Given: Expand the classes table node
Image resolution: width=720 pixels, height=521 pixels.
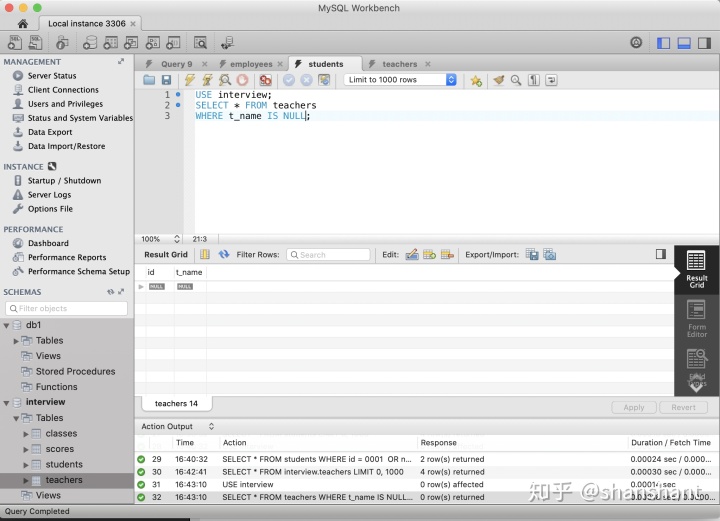Looking at the screenshot, I should [26, 434].
